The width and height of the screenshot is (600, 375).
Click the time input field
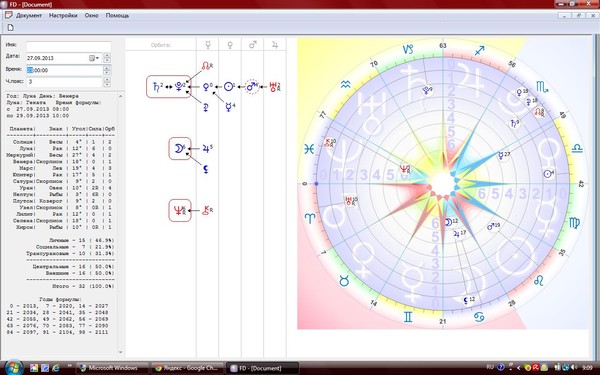(64, 70)
